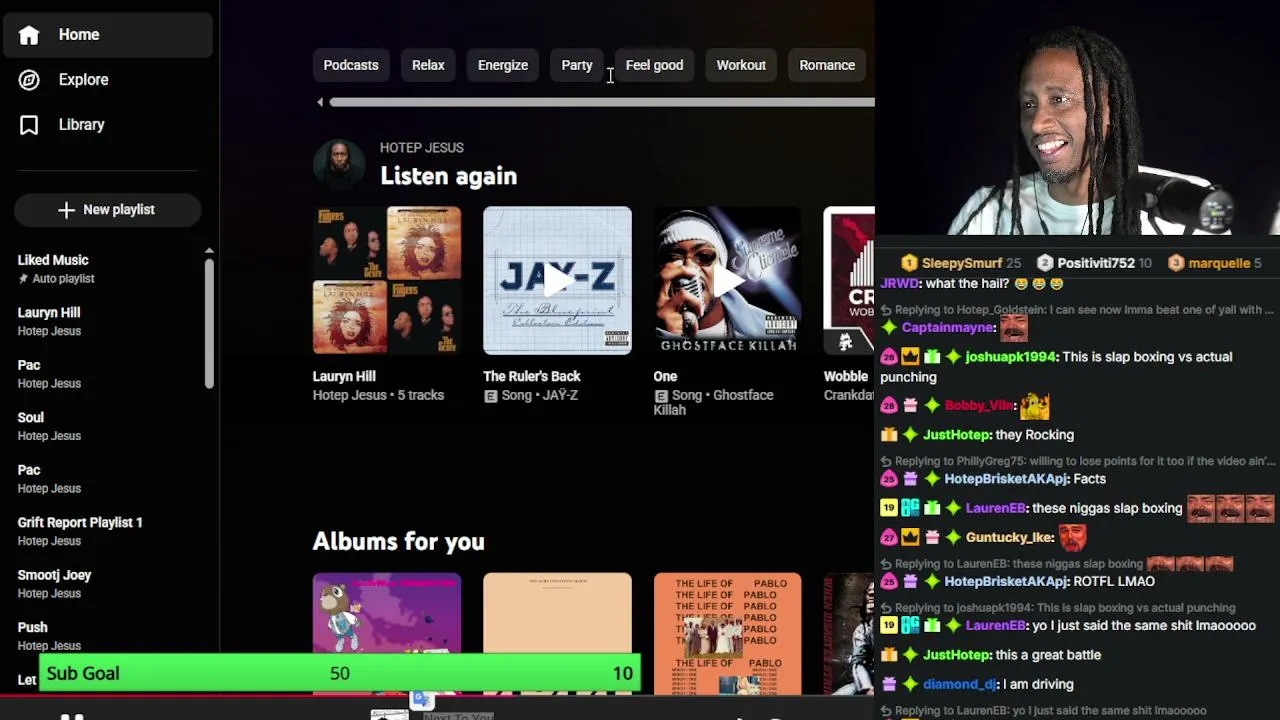Click the Guntucky_Ike username in chat
1280x720 pixels.
(x=1010, y=538)
